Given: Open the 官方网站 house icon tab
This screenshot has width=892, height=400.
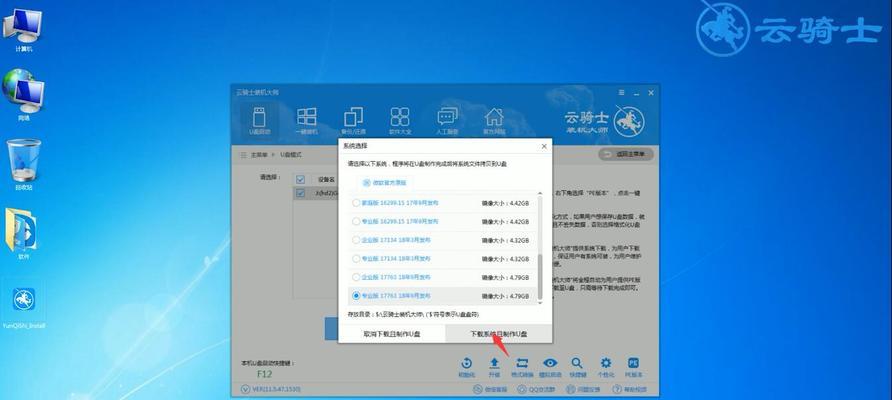Looking at the screenshot, I should click(x=494, y=121).
